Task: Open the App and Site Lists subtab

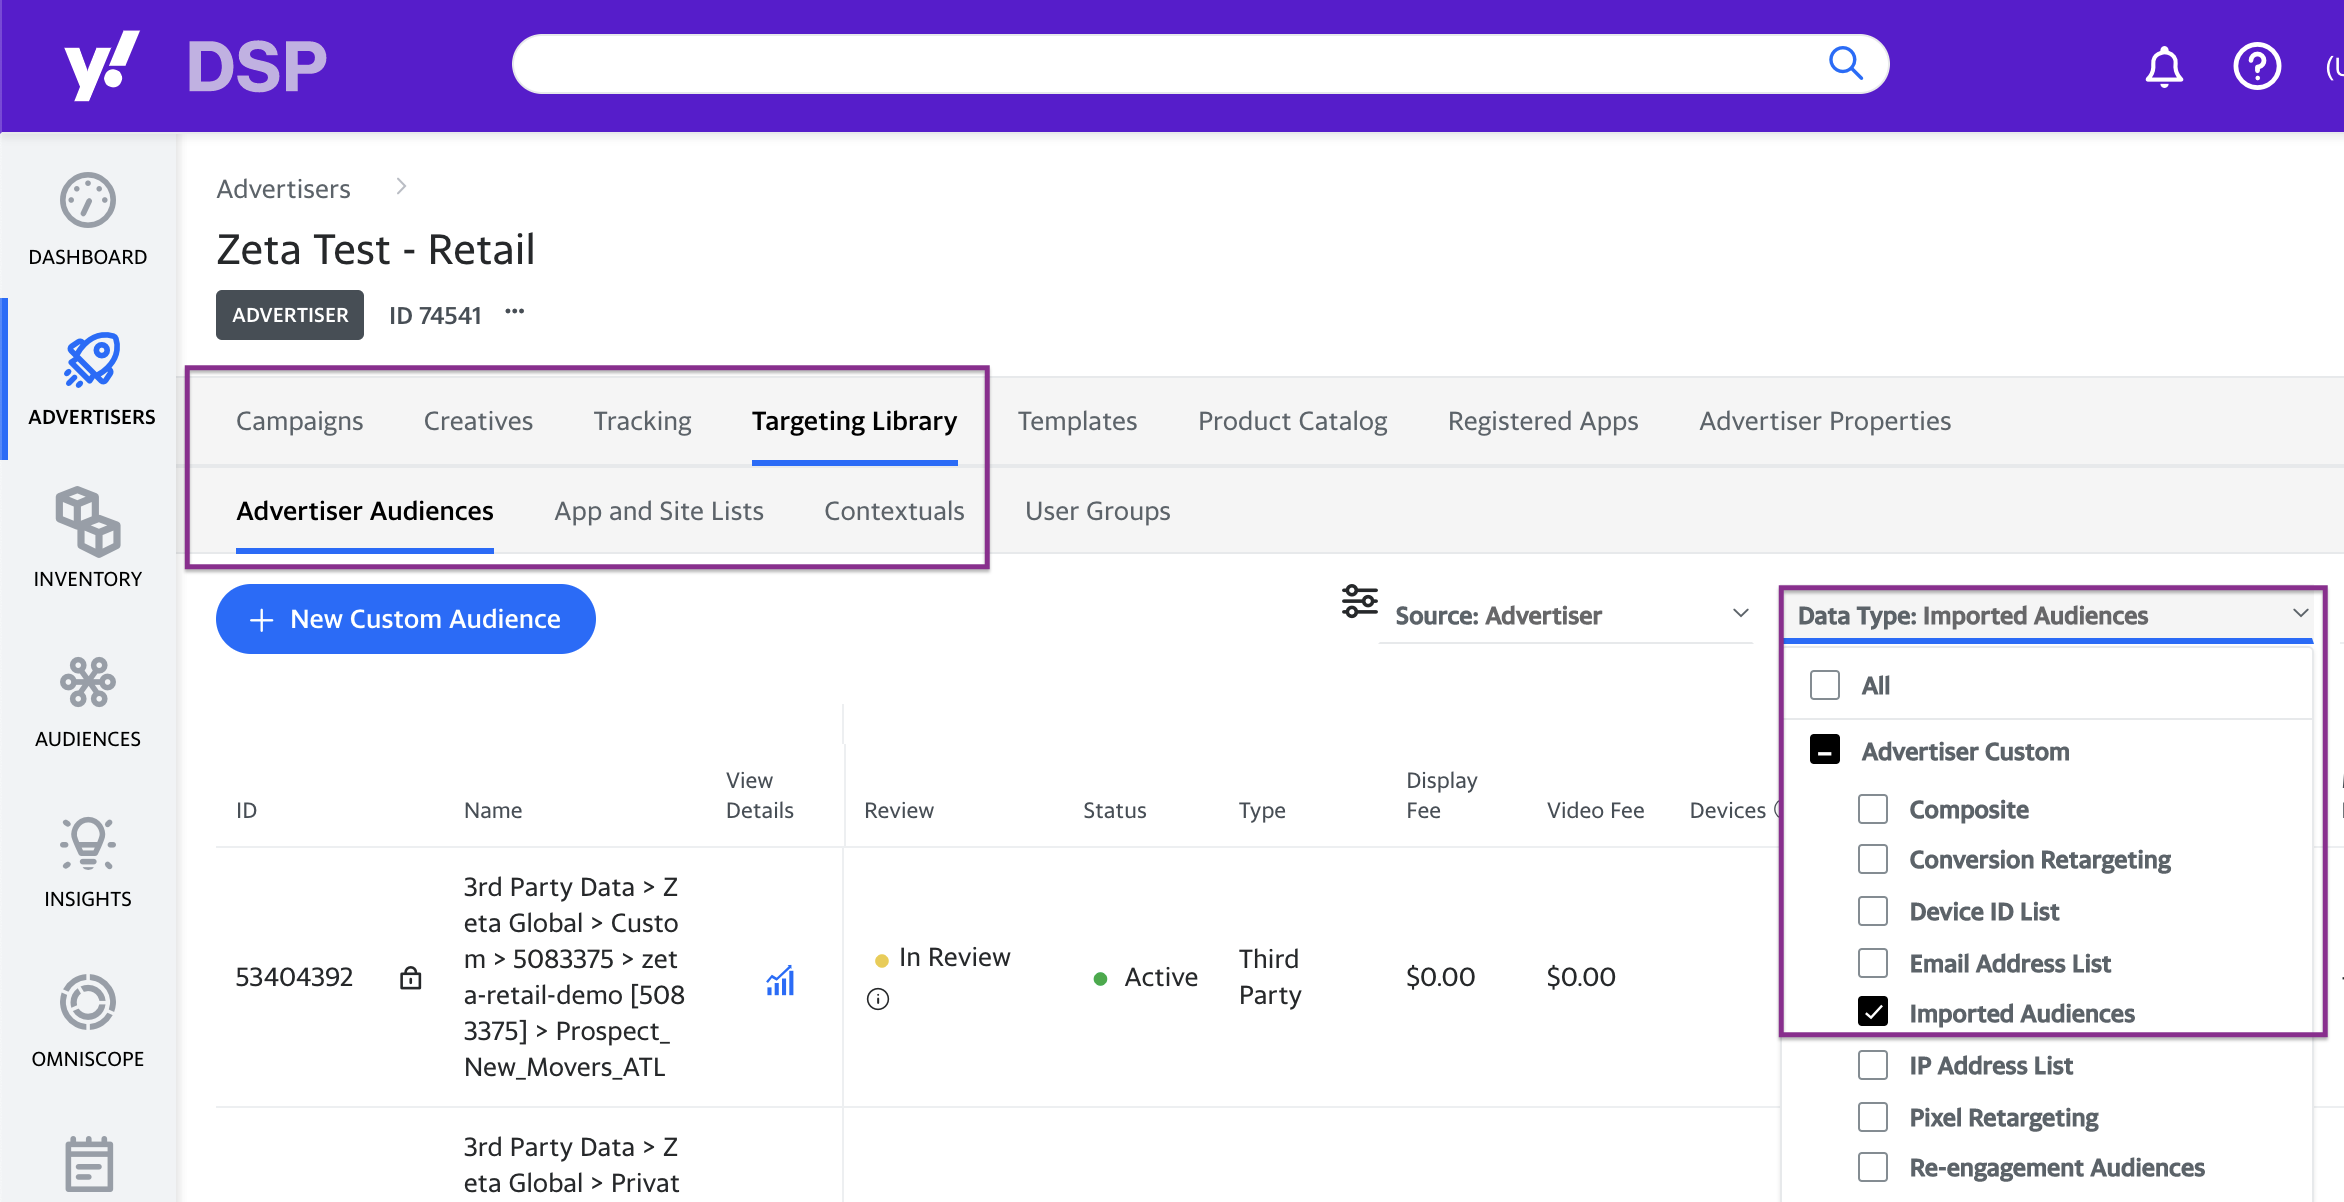Action: pos(659,511)
